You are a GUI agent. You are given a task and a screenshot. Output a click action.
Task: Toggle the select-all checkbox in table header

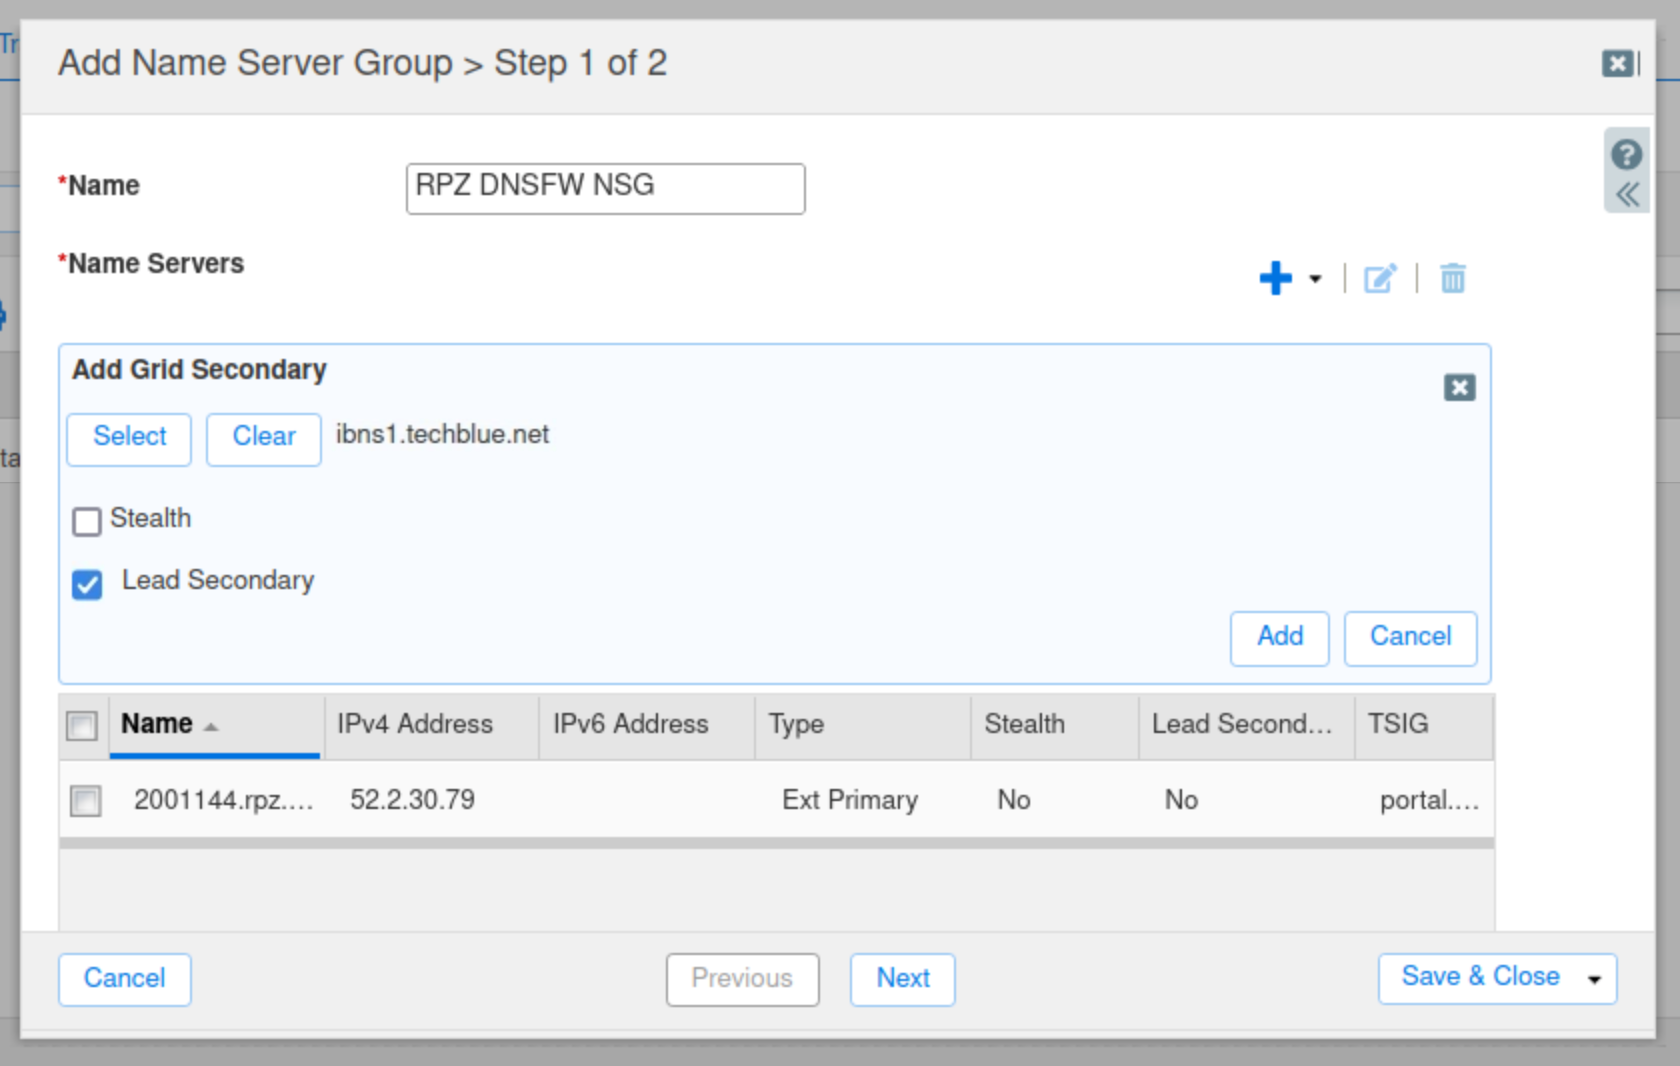[82, 725]
